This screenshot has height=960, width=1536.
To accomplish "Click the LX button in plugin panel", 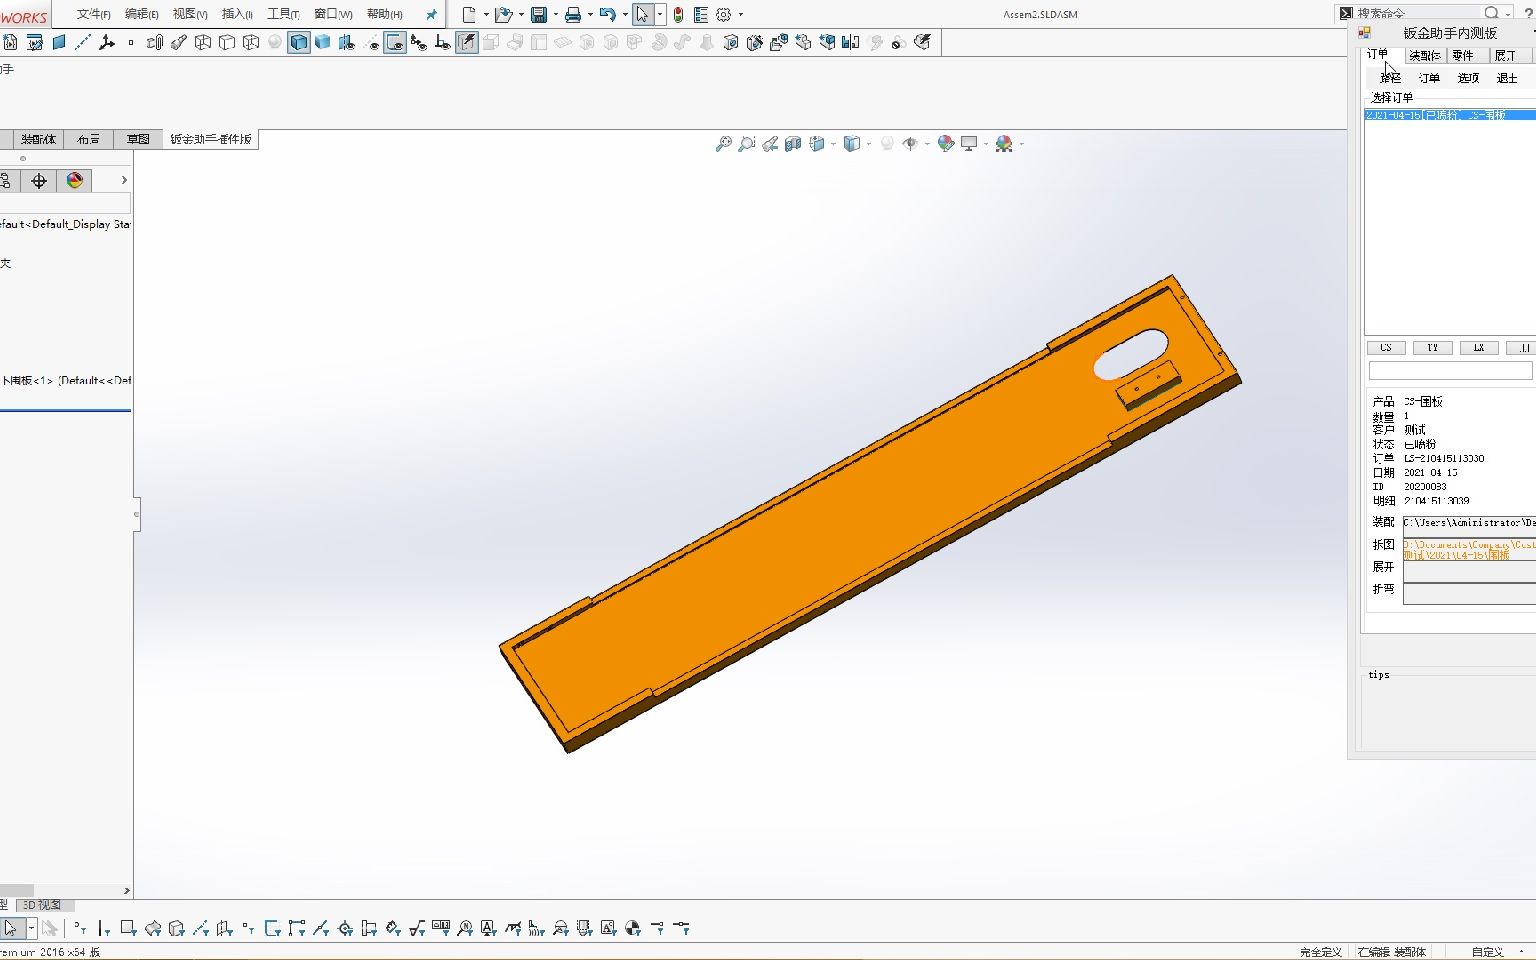I will [x=1479, y=348].
